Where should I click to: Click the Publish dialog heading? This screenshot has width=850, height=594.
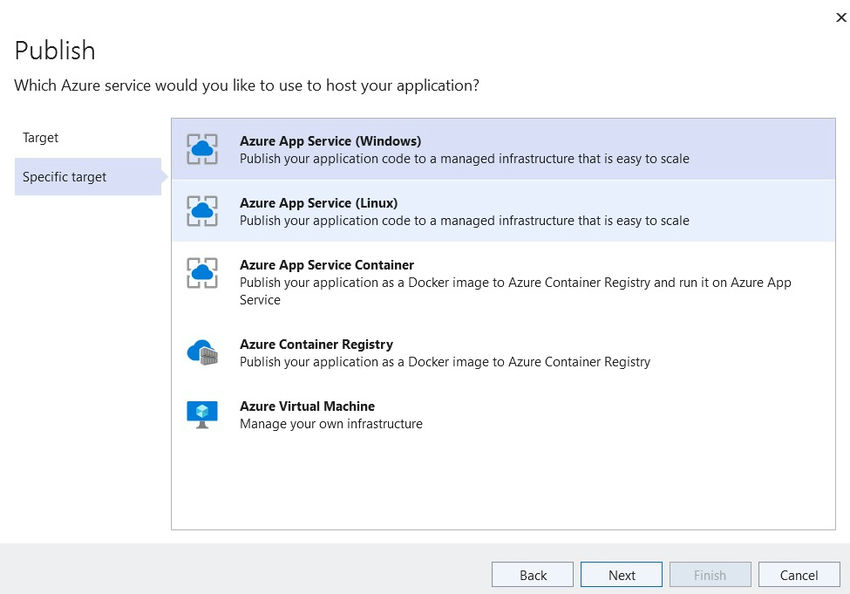(x=54, y=50)
